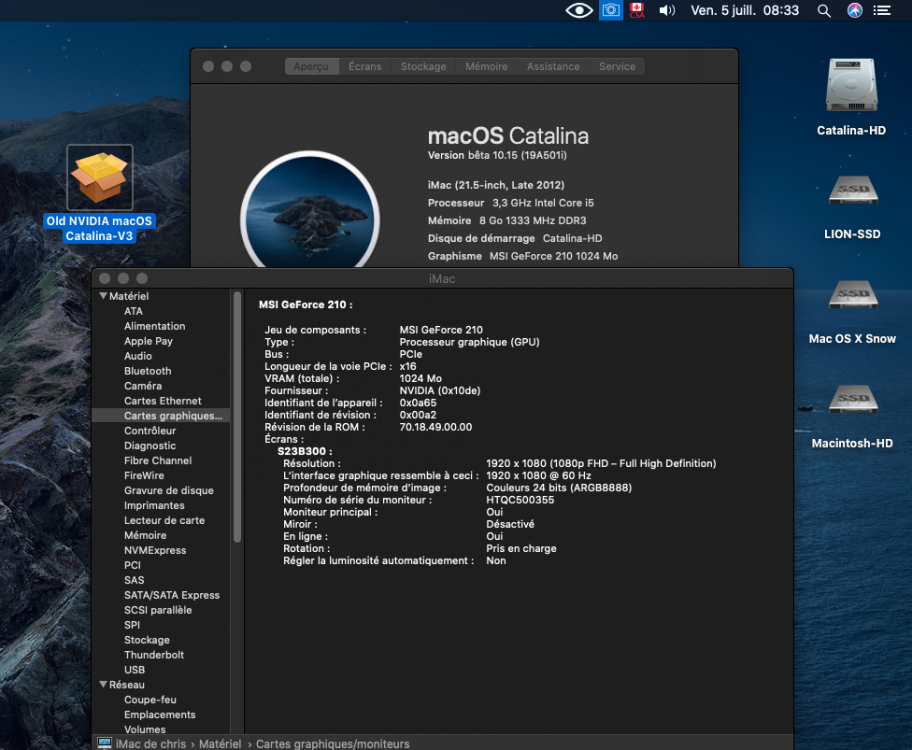Select Thunderbolt in the sidebar
The height and width of the screenshot is (750, 912).
click(154, 655)
